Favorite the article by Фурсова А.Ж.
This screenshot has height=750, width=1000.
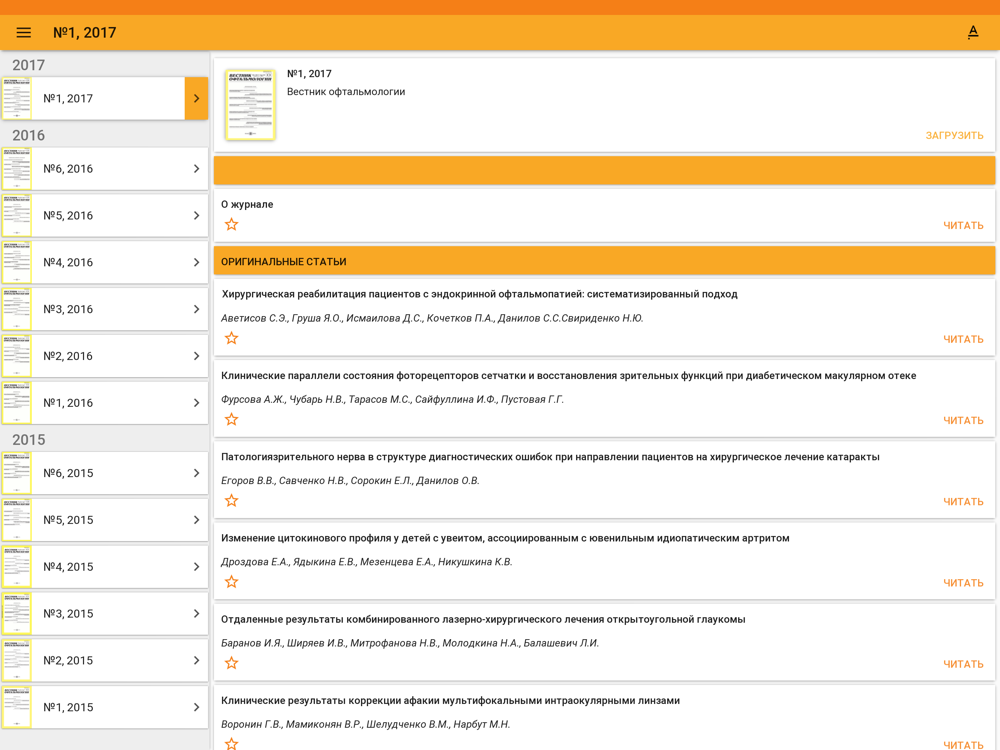point(232,419)
